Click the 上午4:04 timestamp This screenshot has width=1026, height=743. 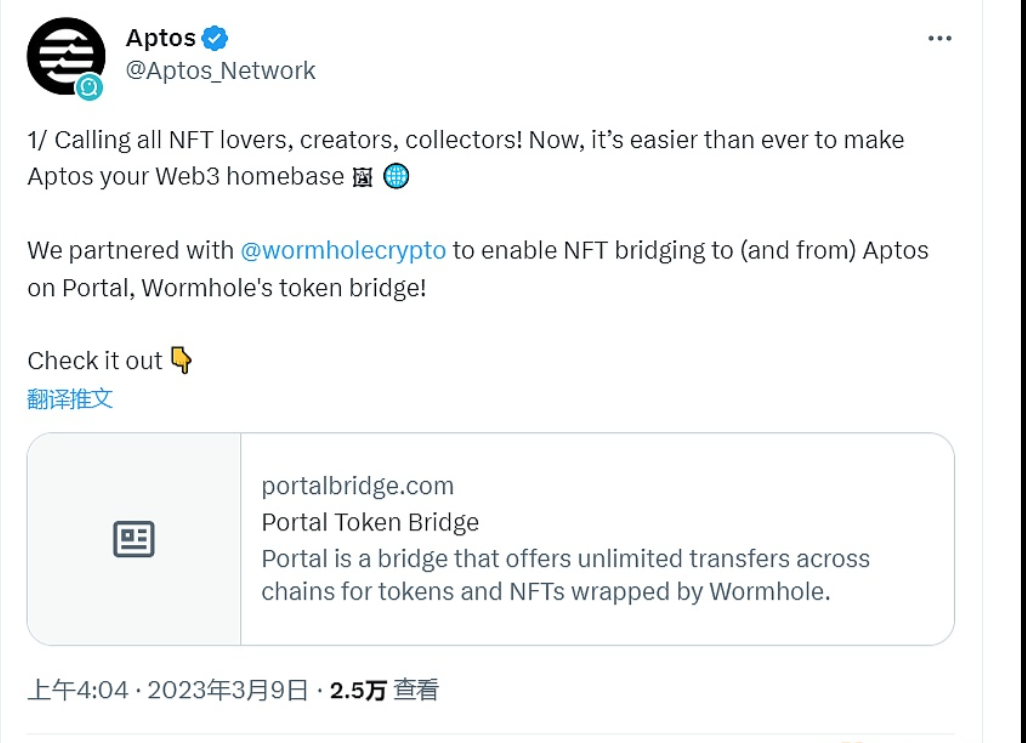tap(77, 690)
